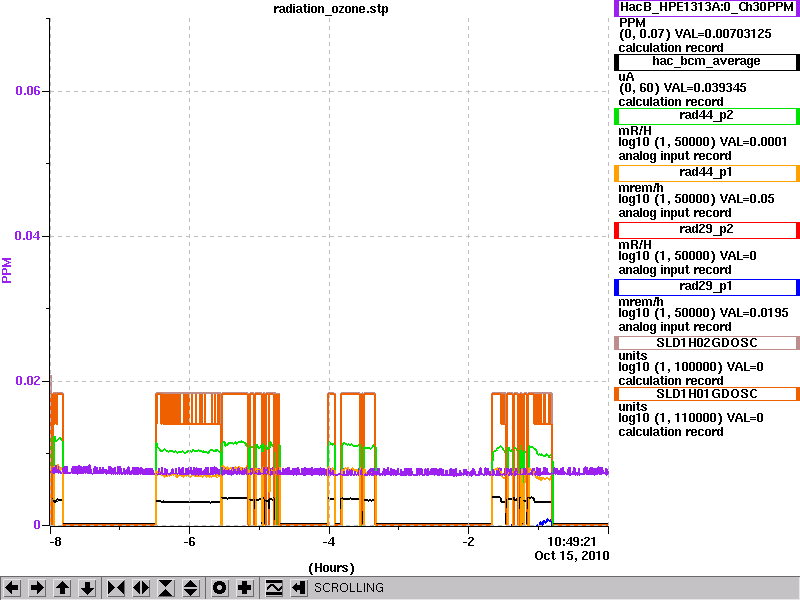Click the 0.02 y-axis tick label

coord(28,381)
